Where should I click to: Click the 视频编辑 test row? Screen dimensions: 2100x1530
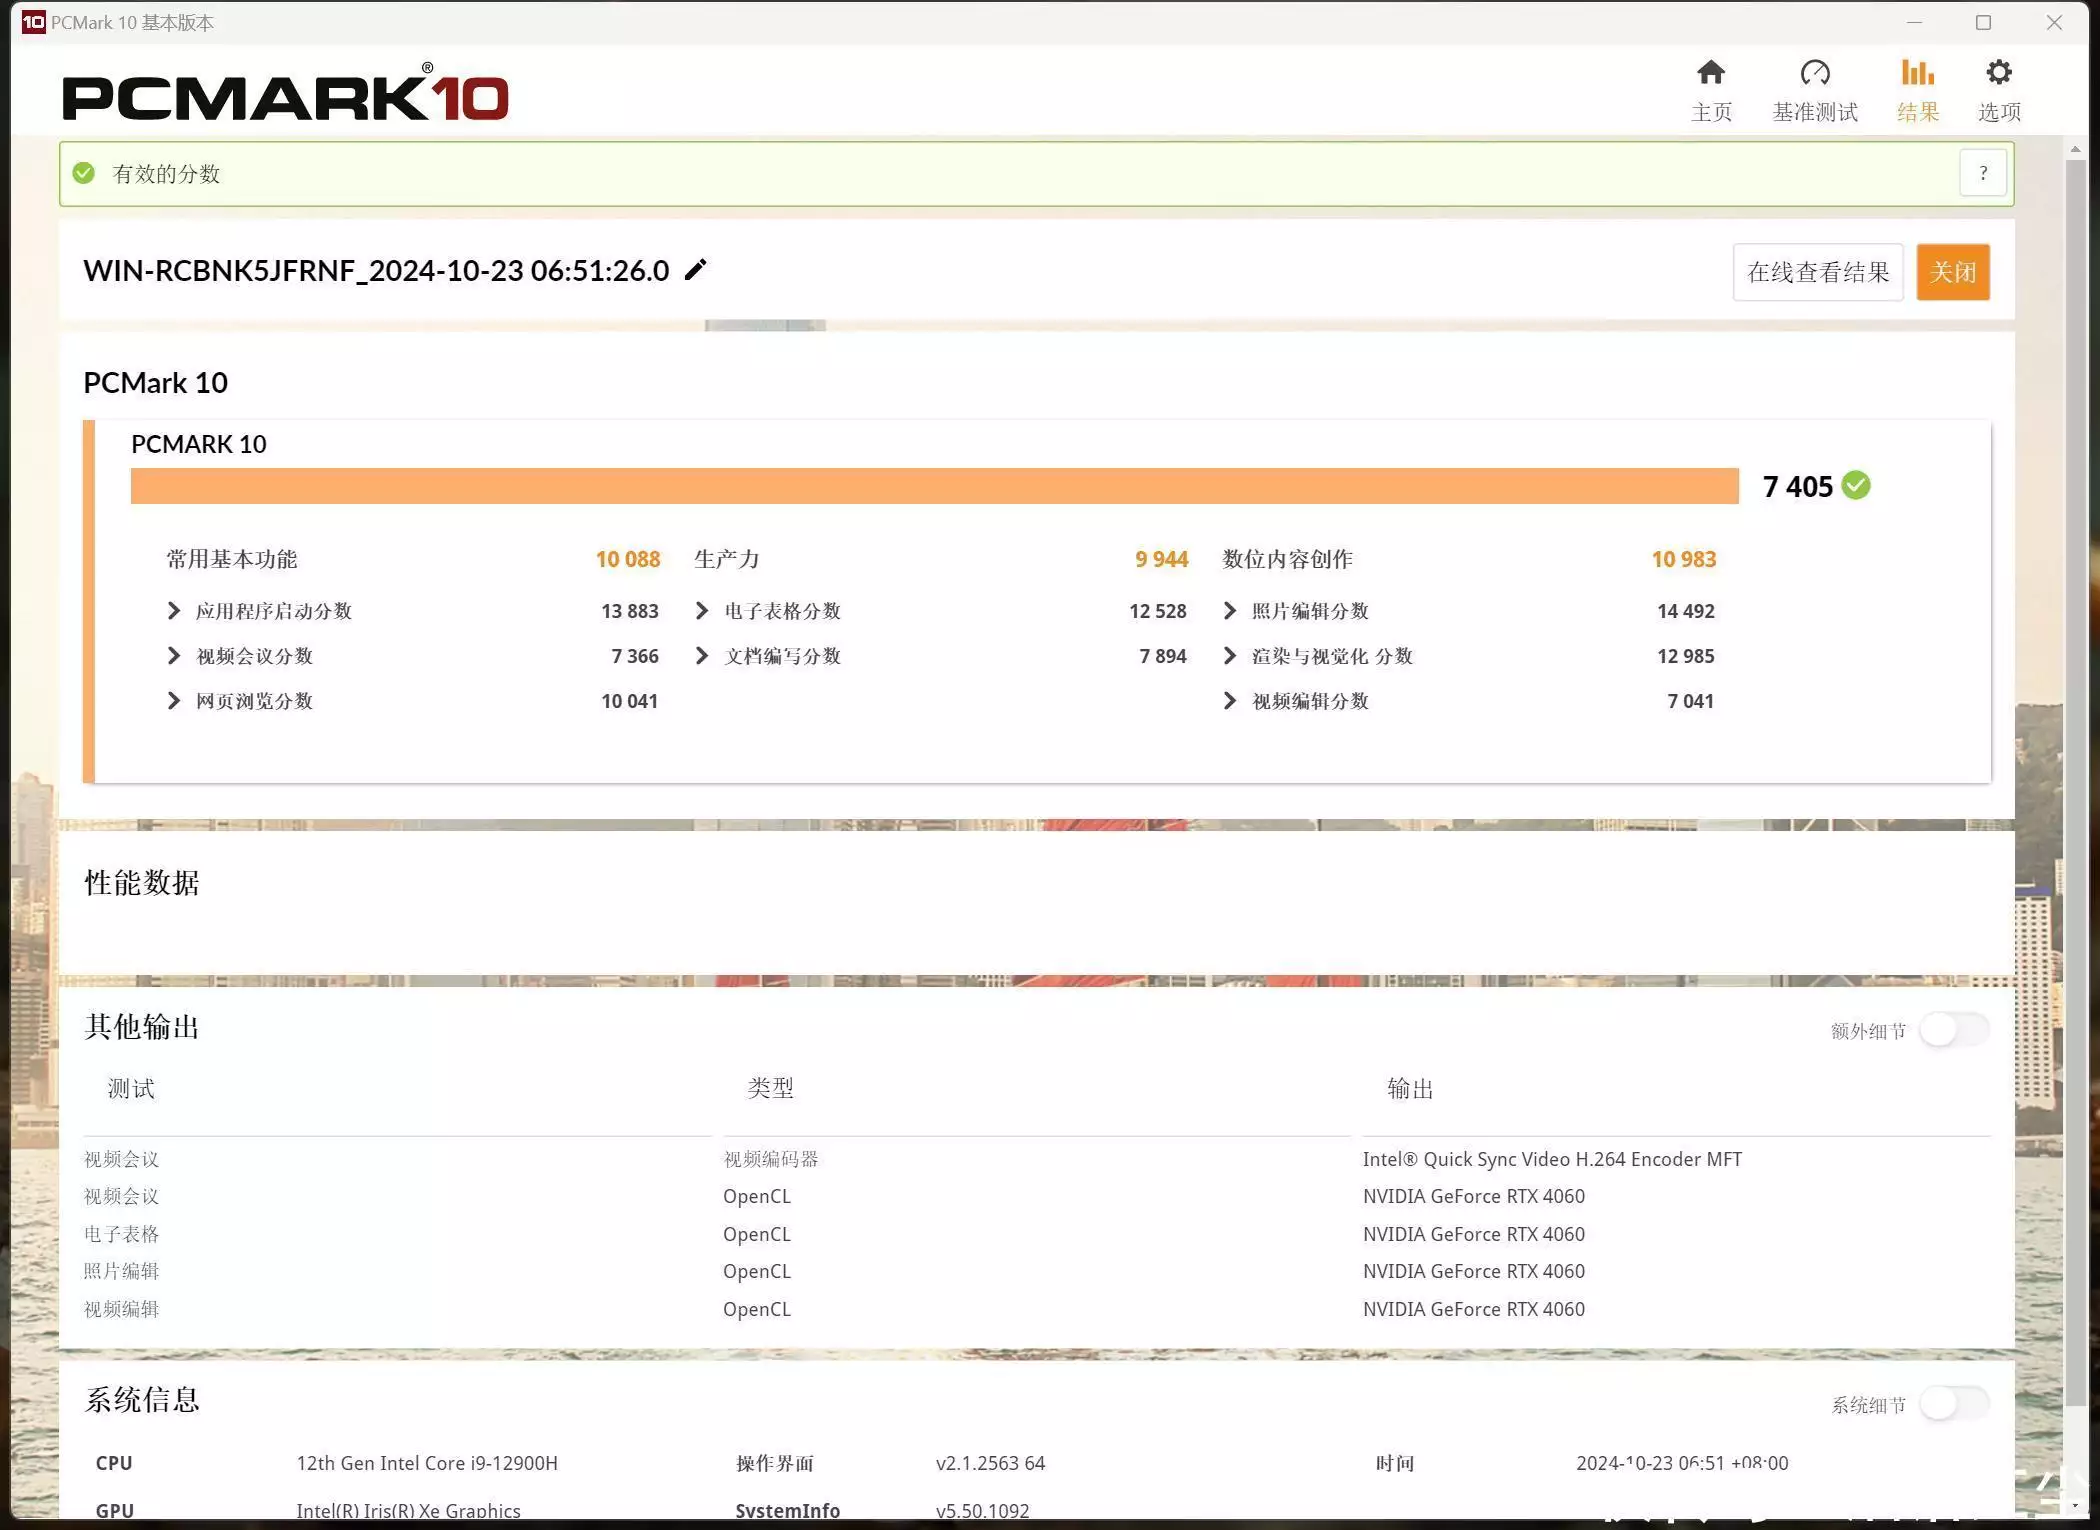click(121, 1309)
